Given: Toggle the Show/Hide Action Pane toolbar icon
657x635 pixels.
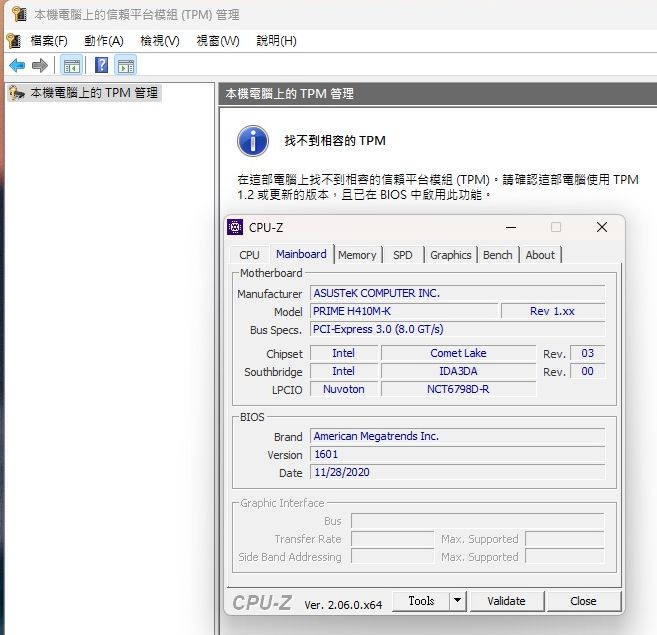Looking at the screenshot, I should [126, 65].
